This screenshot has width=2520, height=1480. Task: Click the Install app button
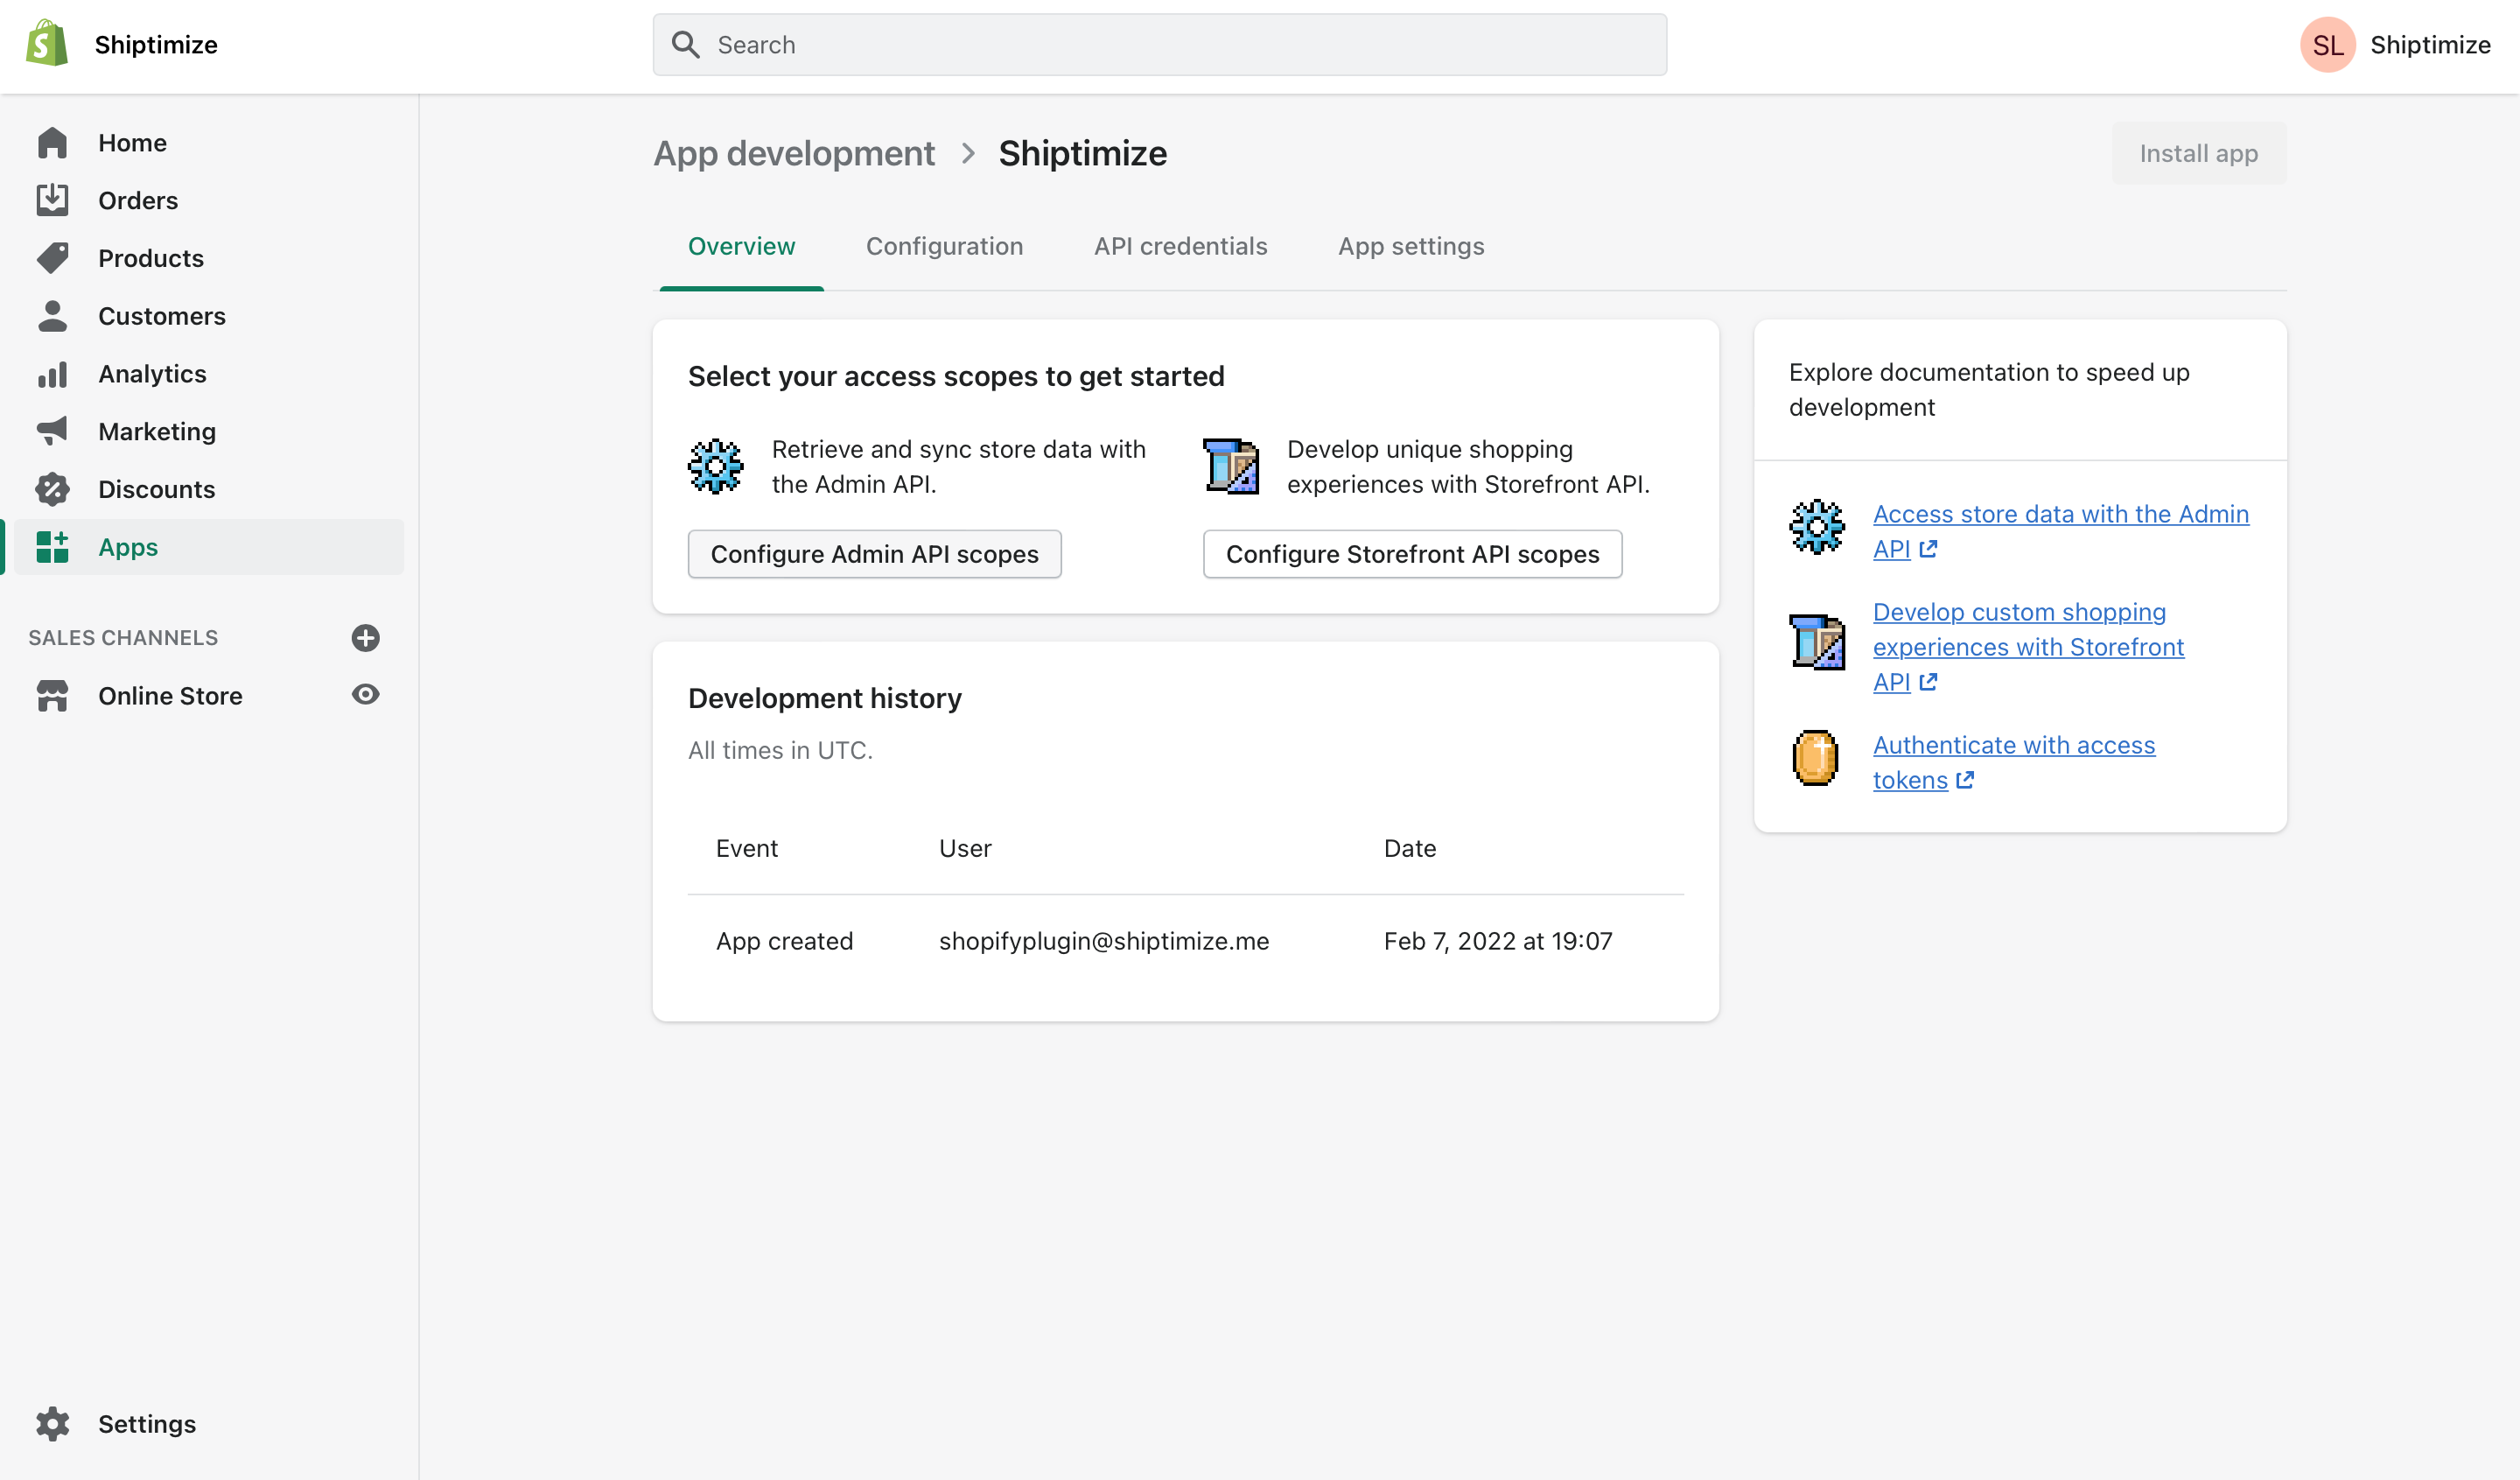[2198, 153]
